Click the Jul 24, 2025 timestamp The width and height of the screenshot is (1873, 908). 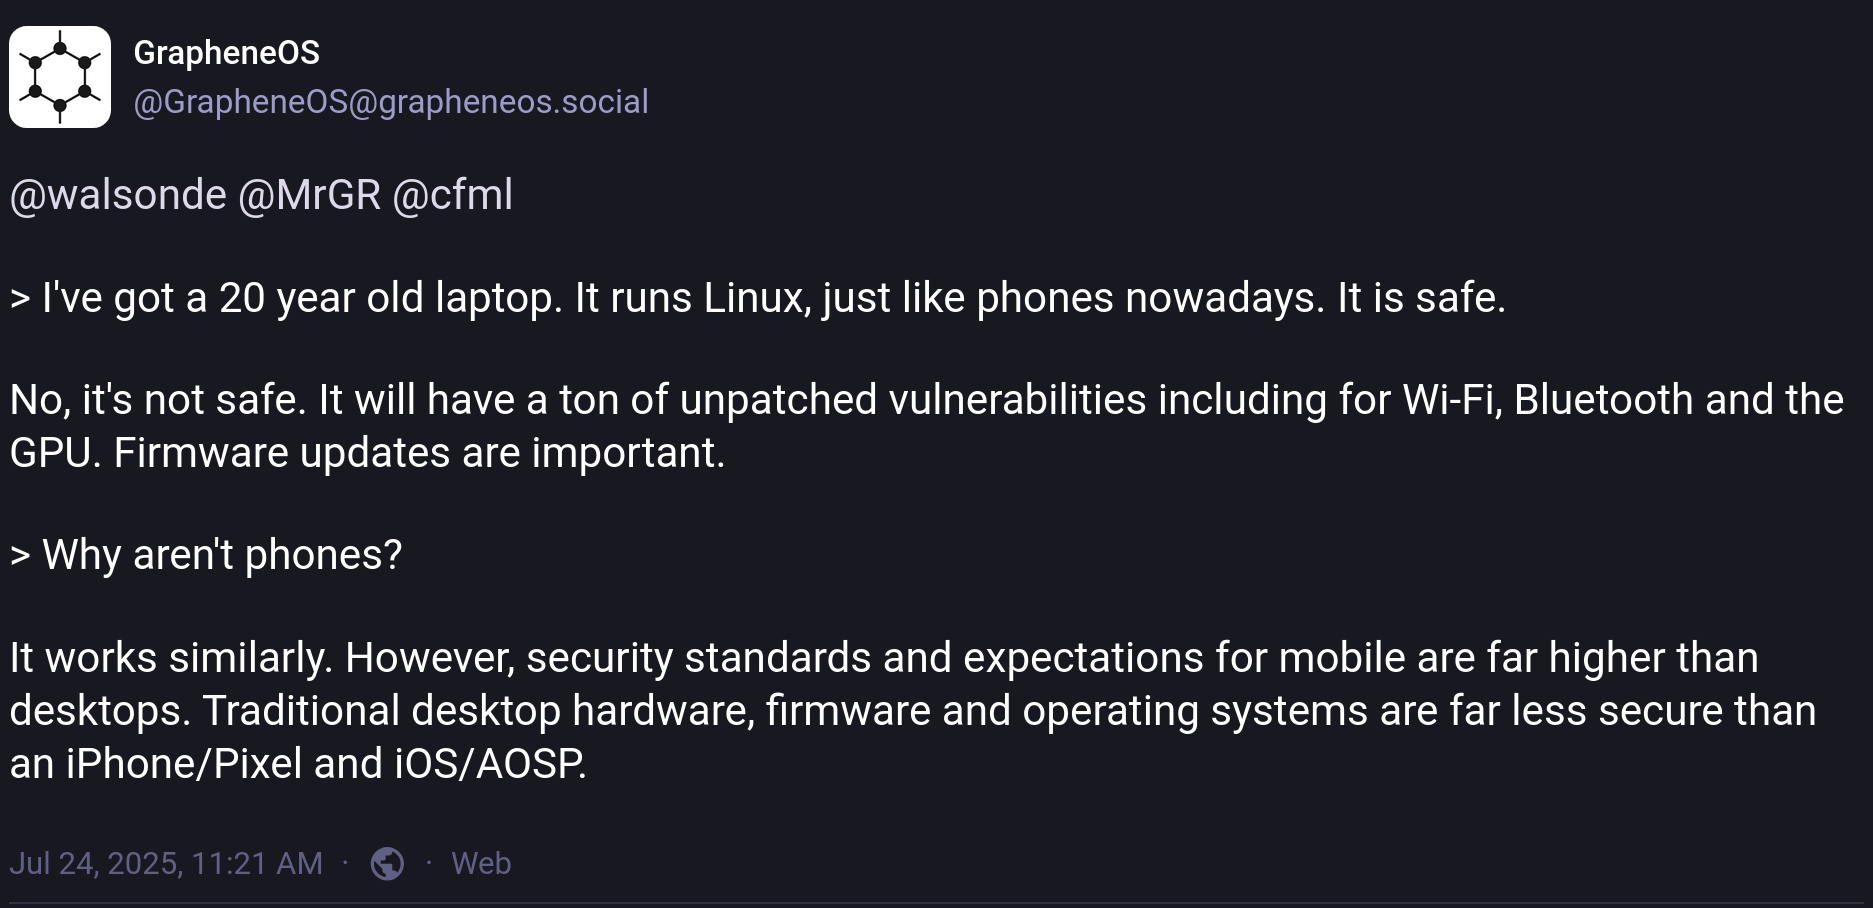[166, 863]
